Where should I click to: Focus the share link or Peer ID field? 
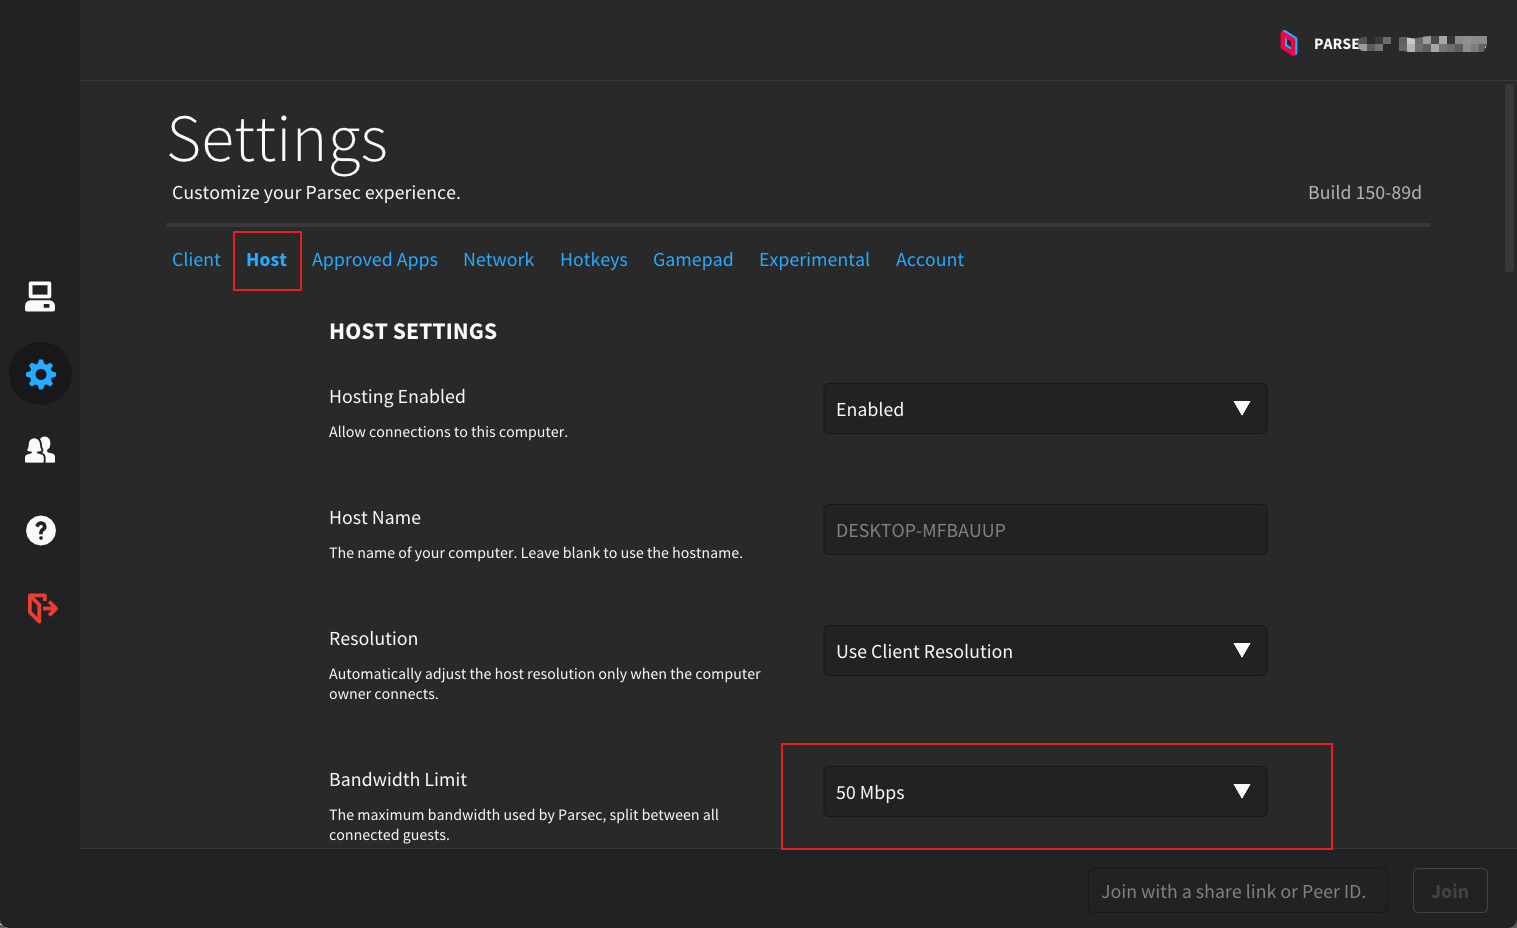[1237, 891]
